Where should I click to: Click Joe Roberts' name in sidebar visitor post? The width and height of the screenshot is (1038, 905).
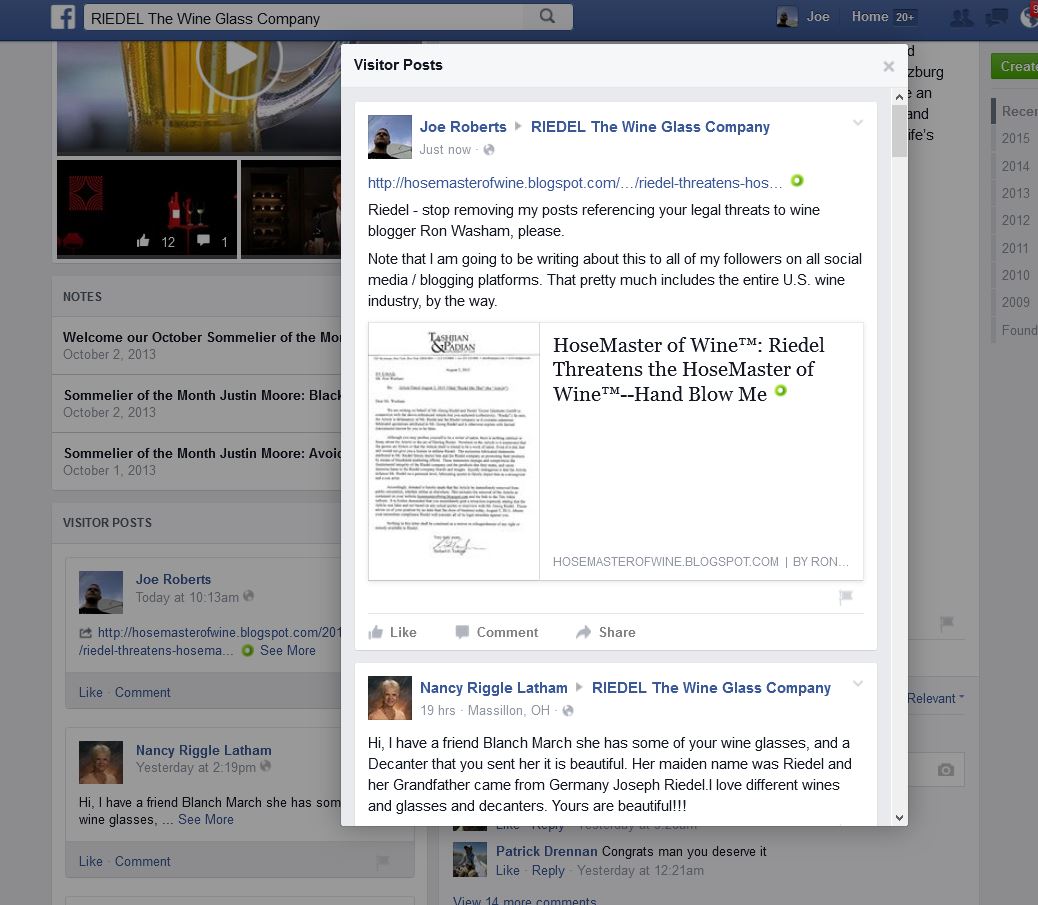[173, 579]
